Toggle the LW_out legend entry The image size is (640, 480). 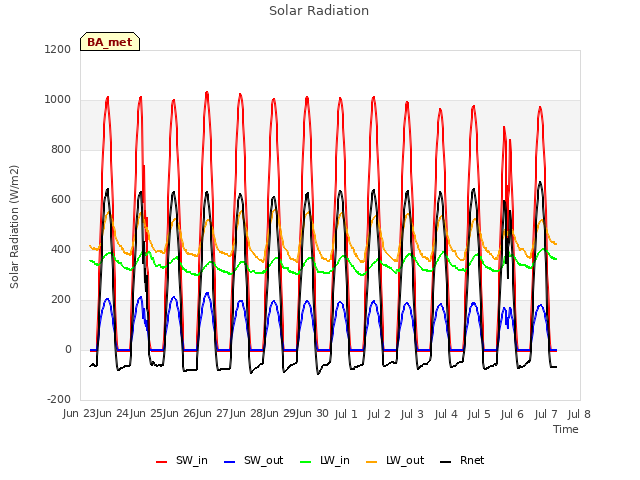point(395,460)
